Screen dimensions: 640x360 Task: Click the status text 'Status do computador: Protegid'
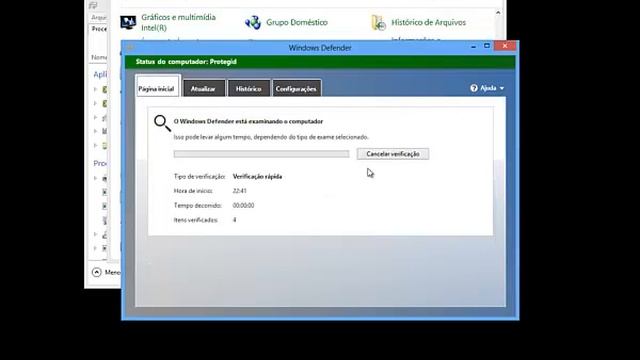[x=186, y=62]
